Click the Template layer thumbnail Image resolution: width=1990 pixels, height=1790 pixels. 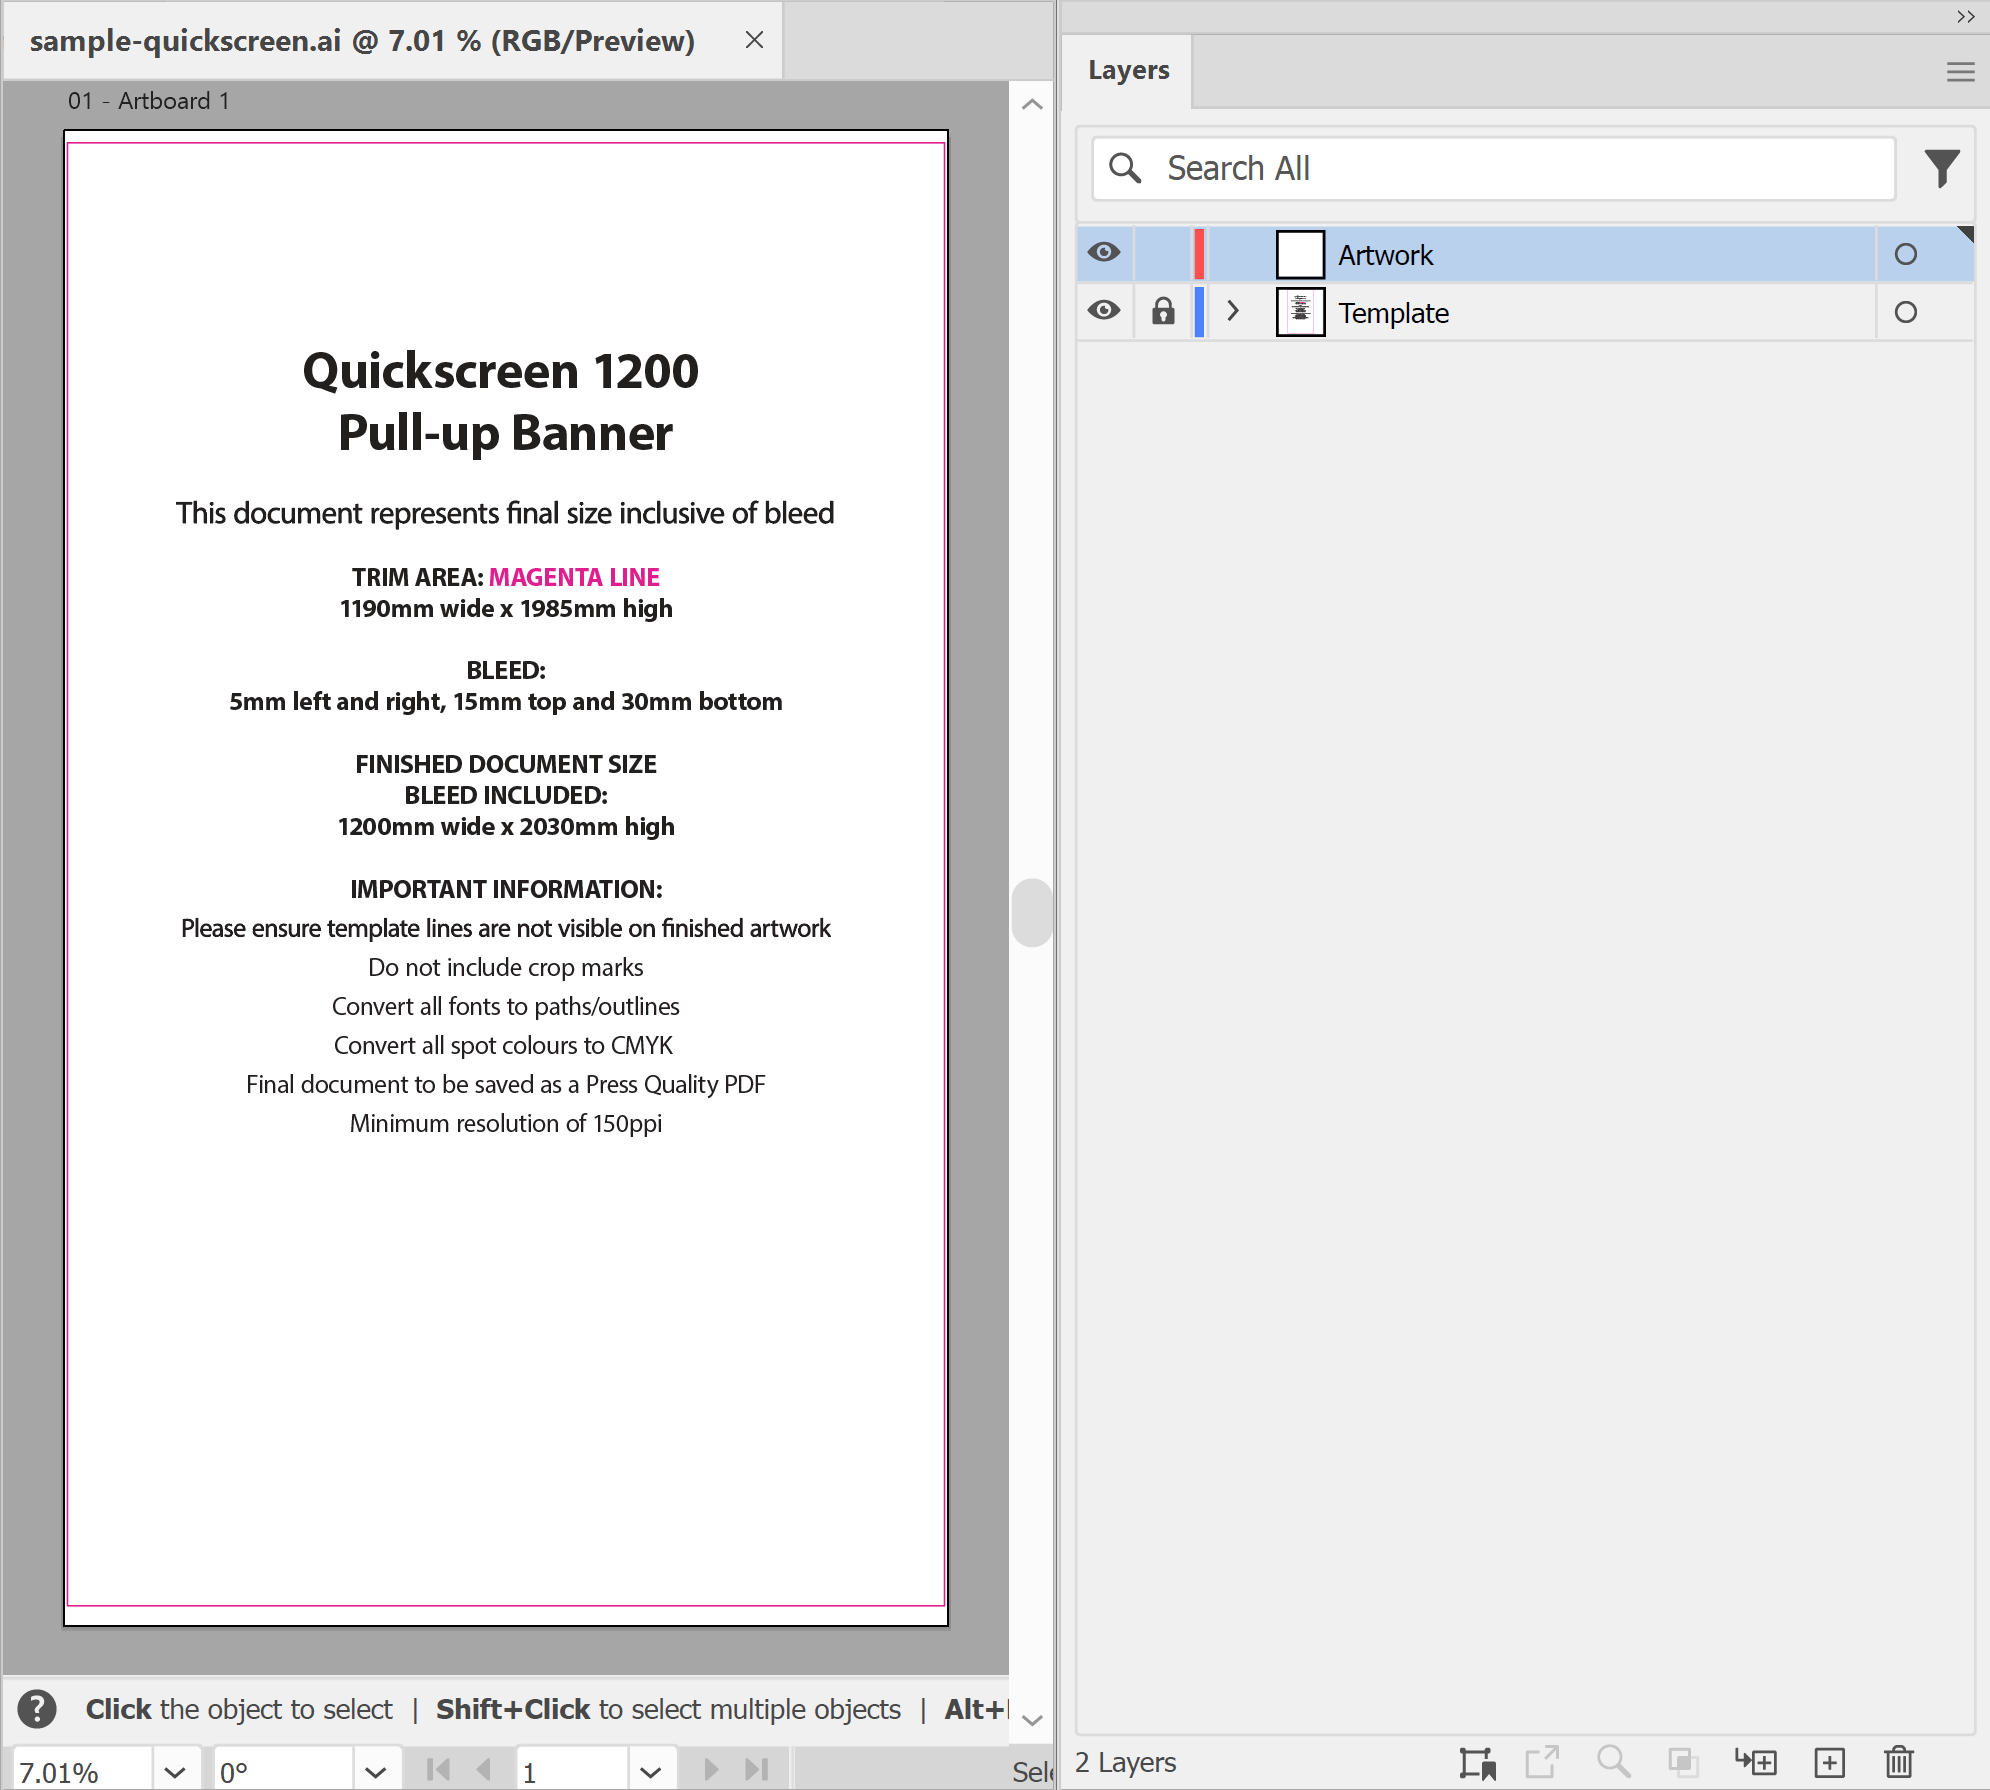pyautogui.click(x=1300, y=312)
